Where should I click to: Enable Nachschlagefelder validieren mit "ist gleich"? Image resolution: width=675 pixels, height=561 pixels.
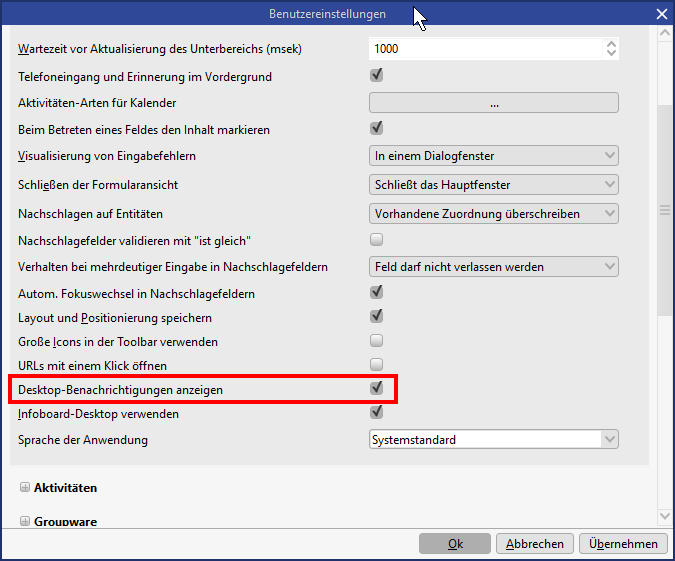[x=377, y=239]
